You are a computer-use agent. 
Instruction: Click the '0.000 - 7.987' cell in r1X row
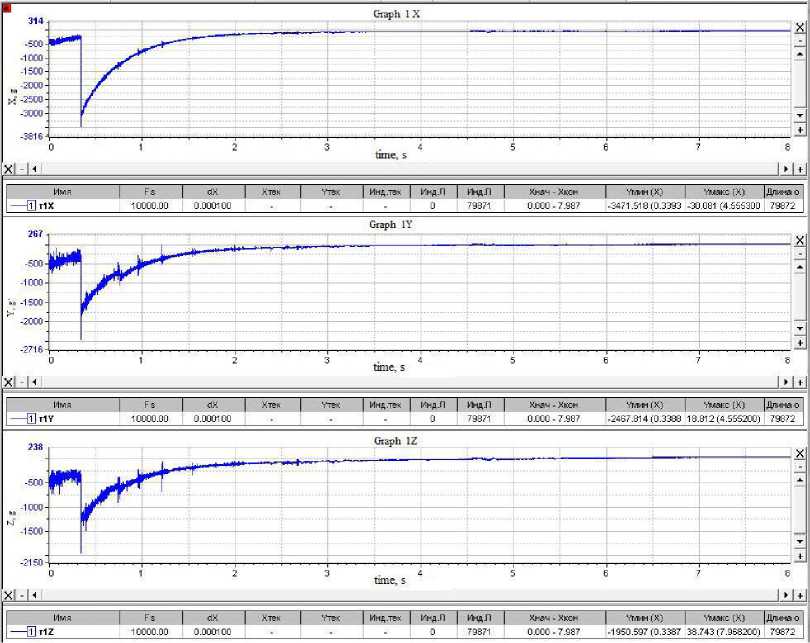point(554,206)
